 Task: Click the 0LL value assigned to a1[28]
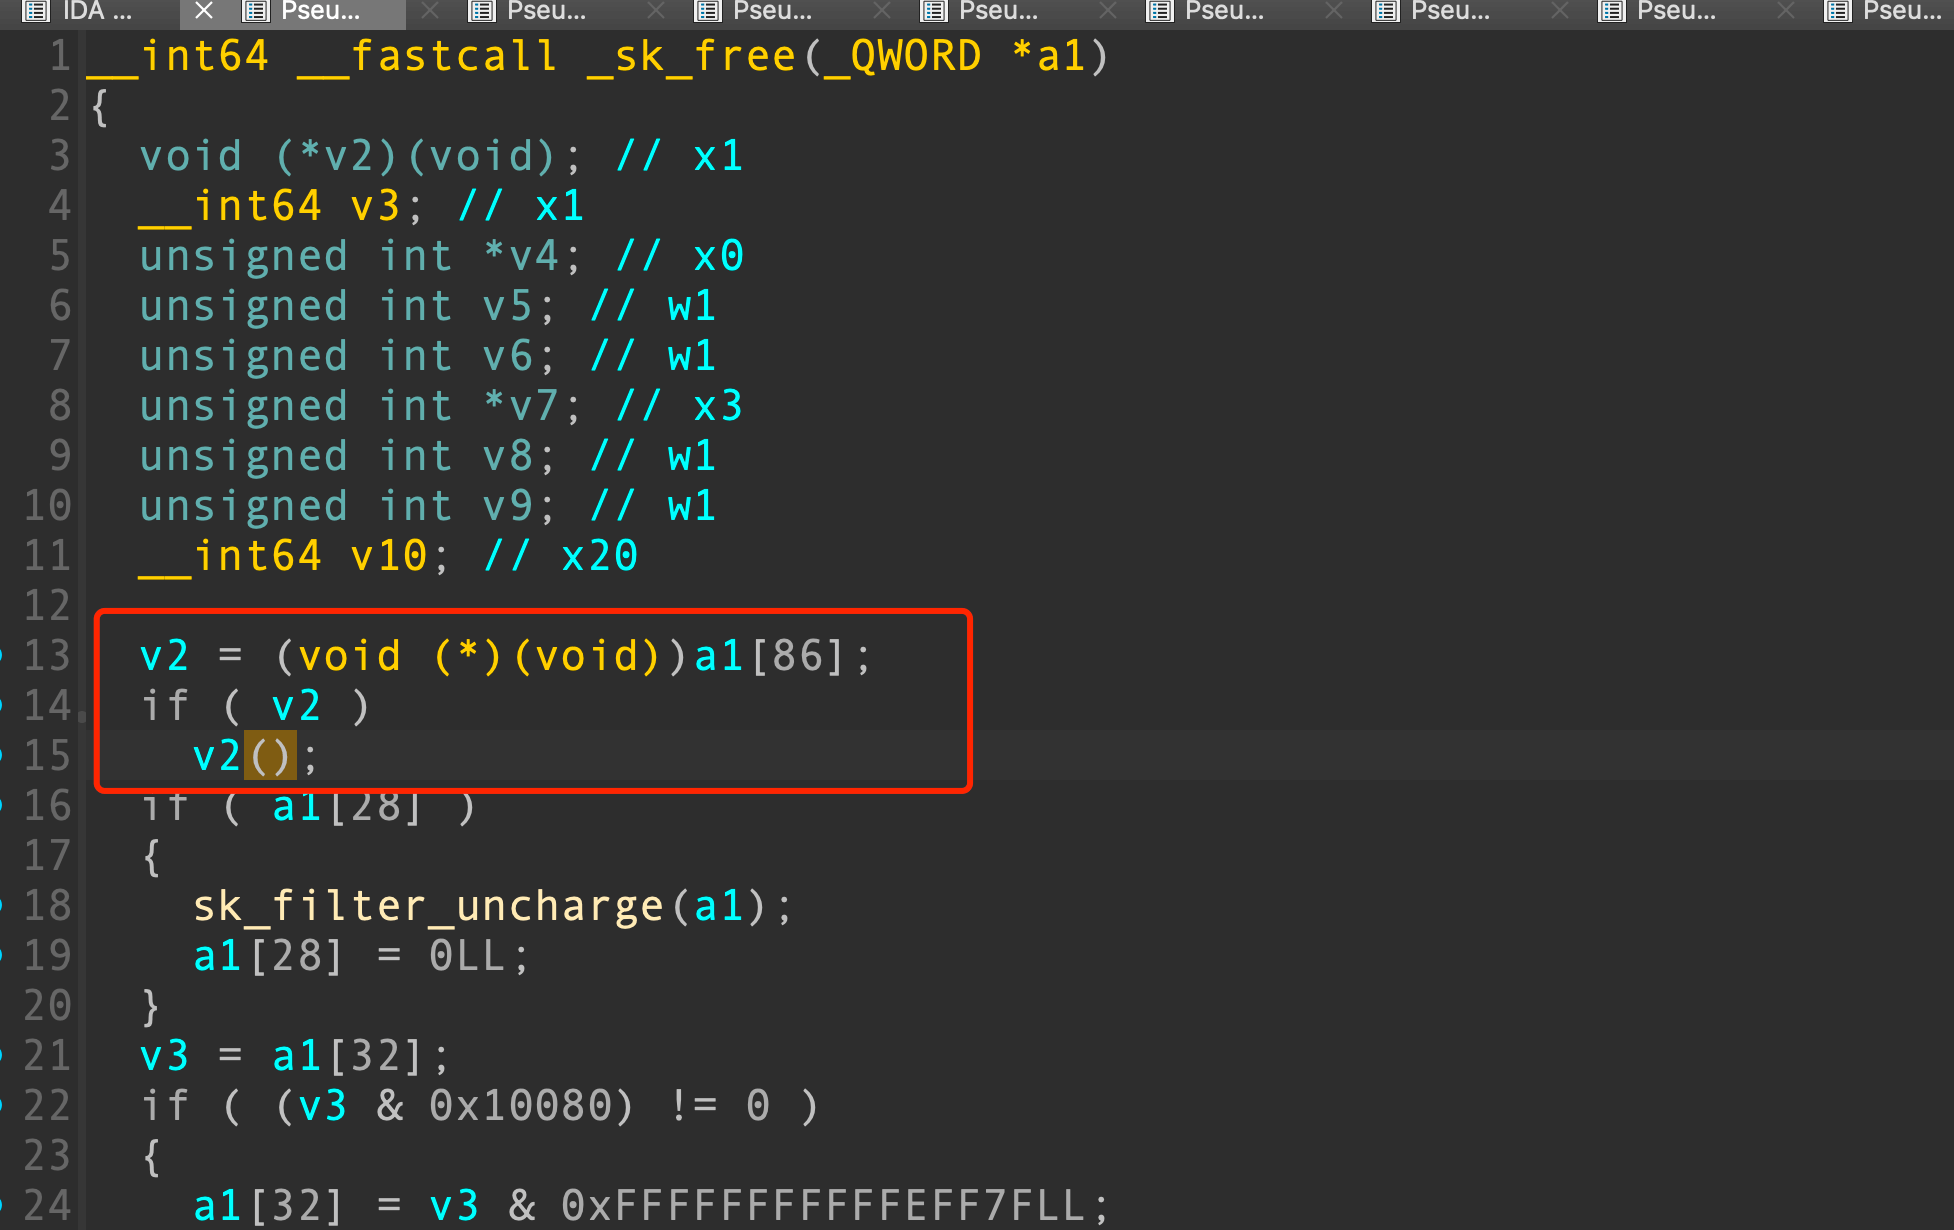tap(467, 956)
